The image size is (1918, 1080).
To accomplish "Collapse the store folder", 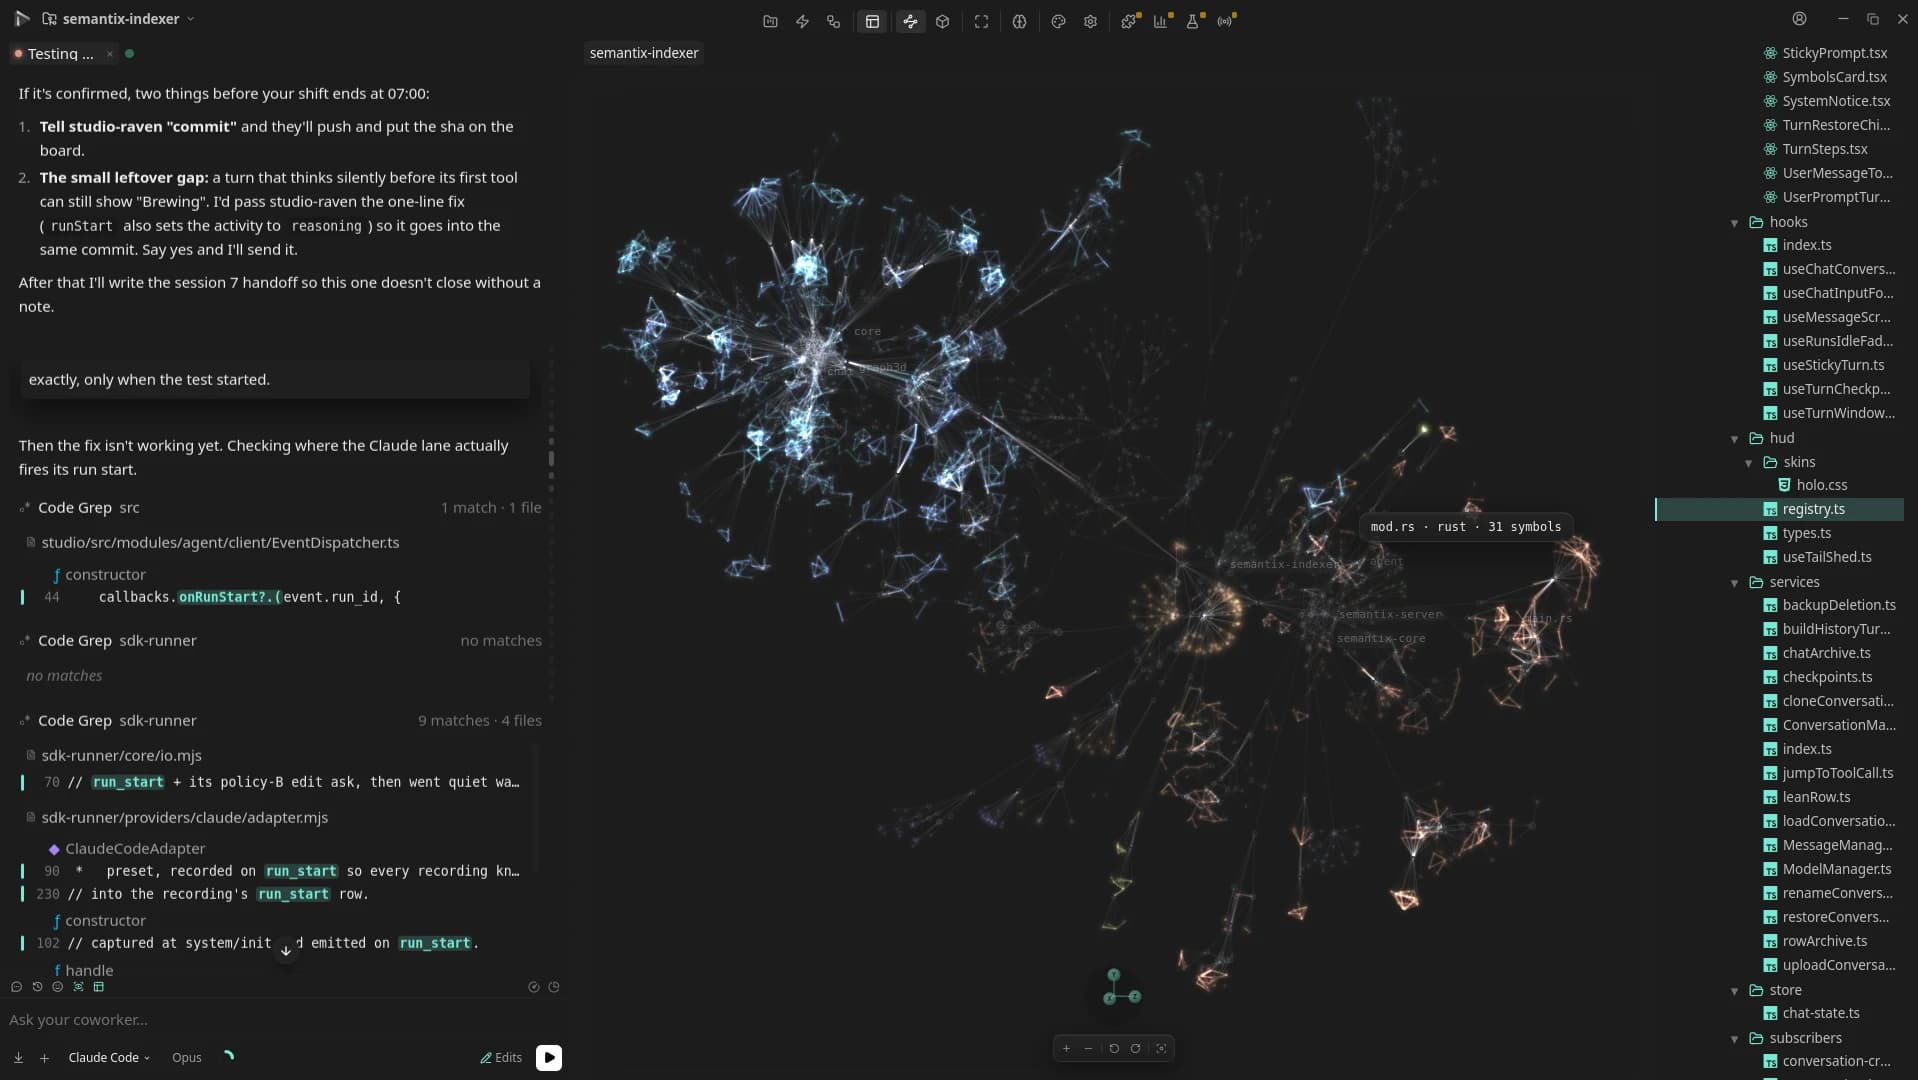I will point(1735,991).
